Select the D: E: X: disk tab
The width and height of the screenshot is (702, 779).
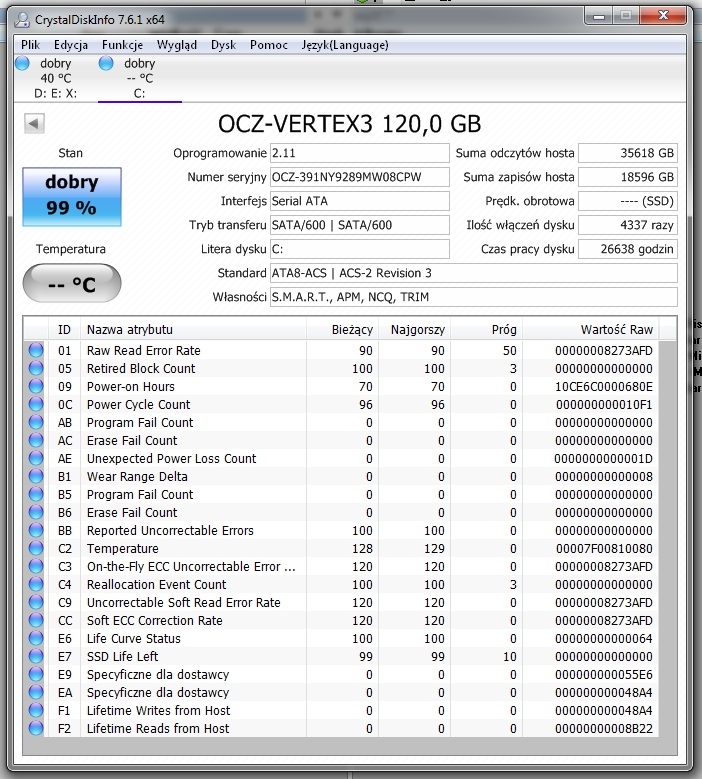[56, 78]
